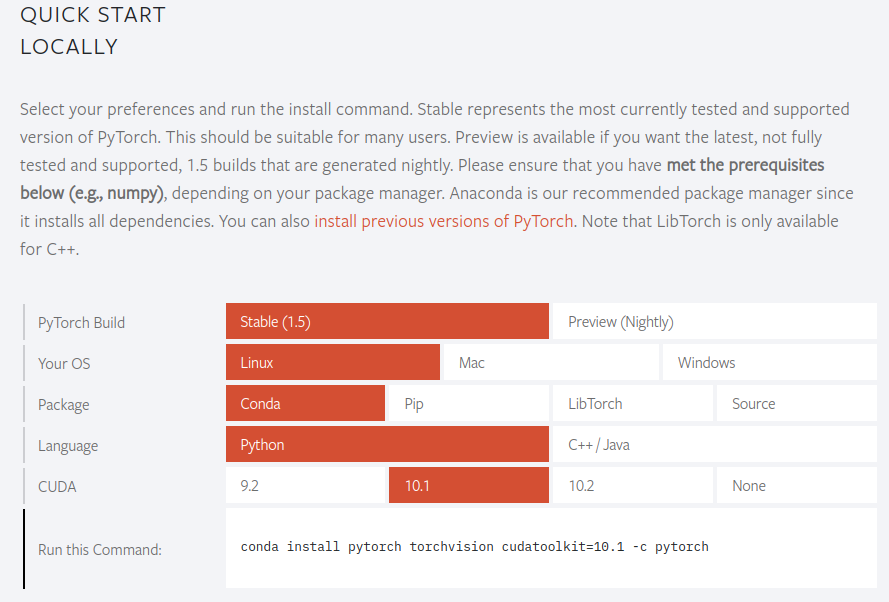Click the Run this Command label
The image size is (889, 602).
pos(100,549)
